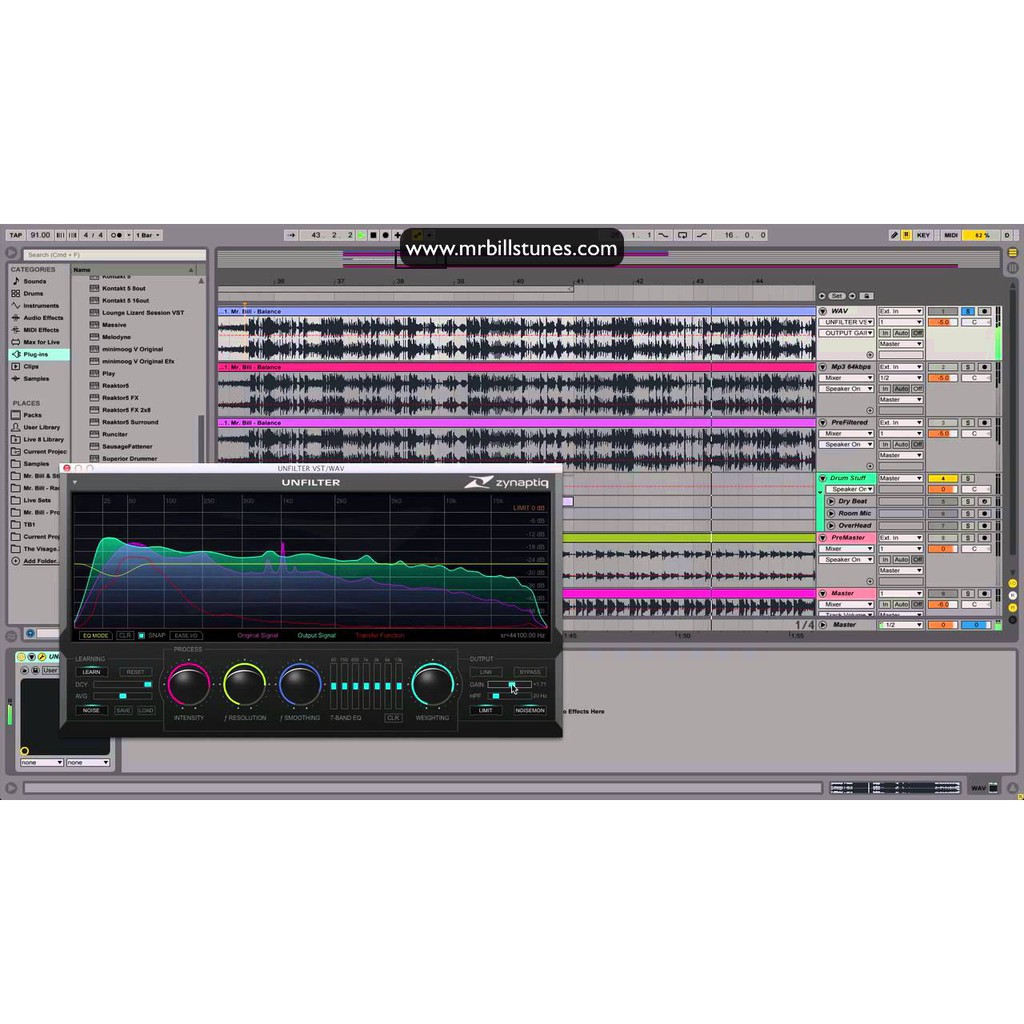This screenshot has width=1024, height=1024.
Task: Click the RESET button in Unfilter
Action: [136, 672]
